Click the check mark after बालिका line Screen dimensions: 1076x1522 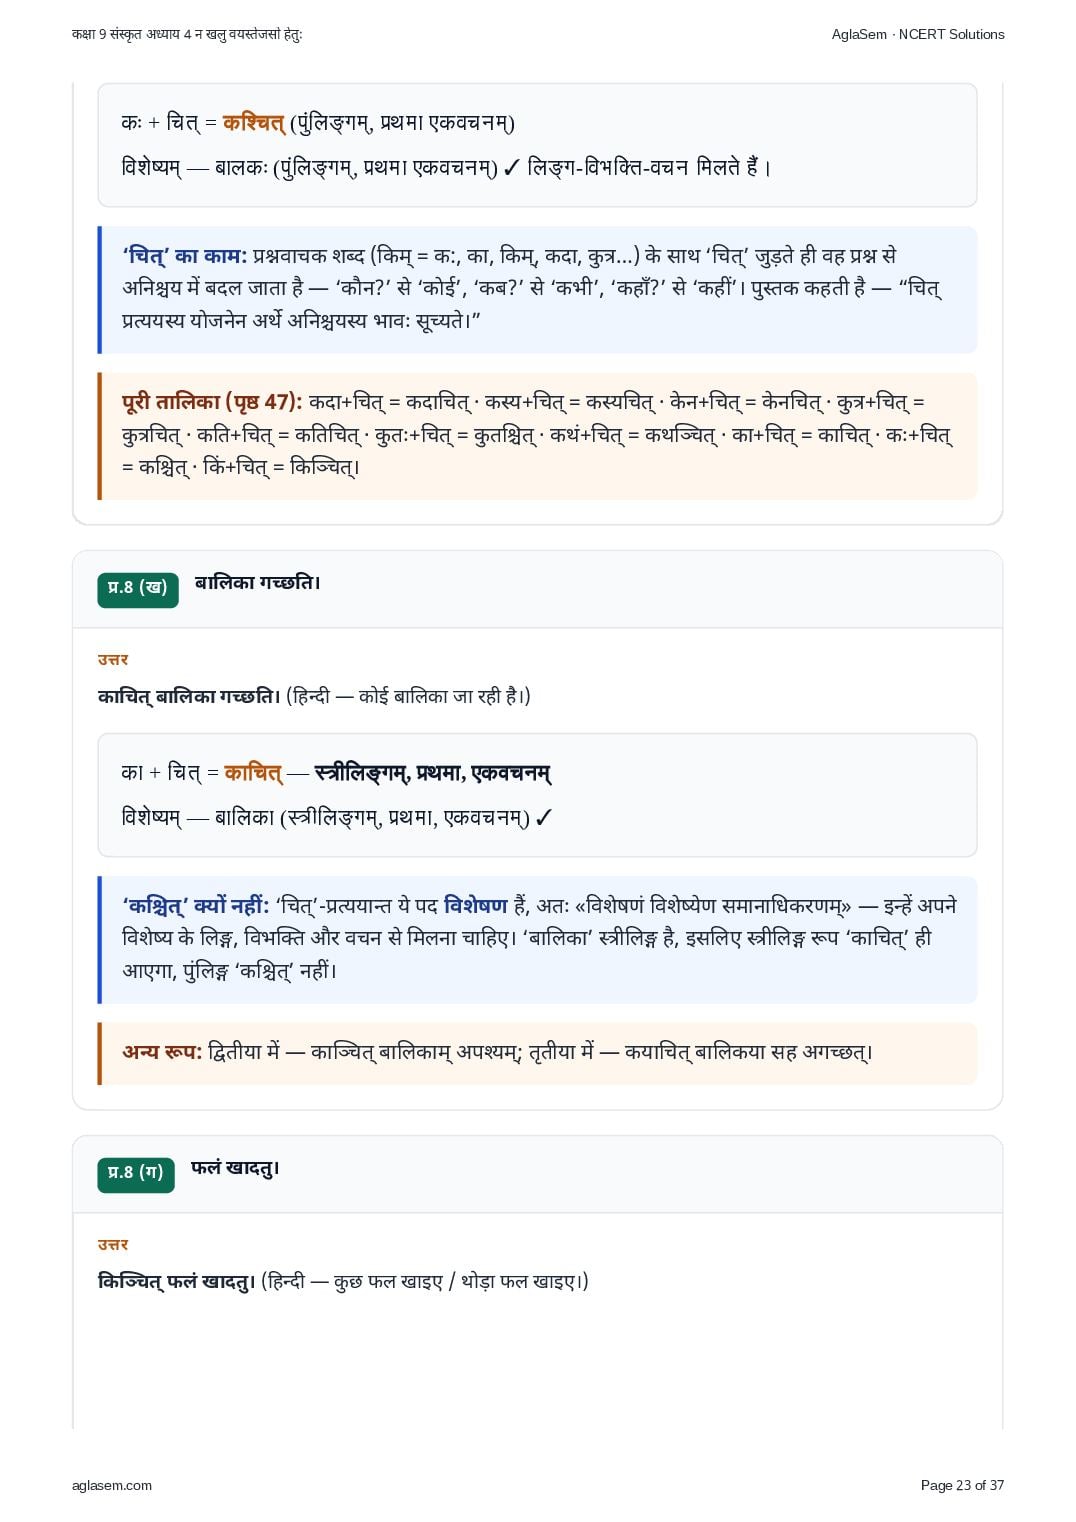point(543,818)
